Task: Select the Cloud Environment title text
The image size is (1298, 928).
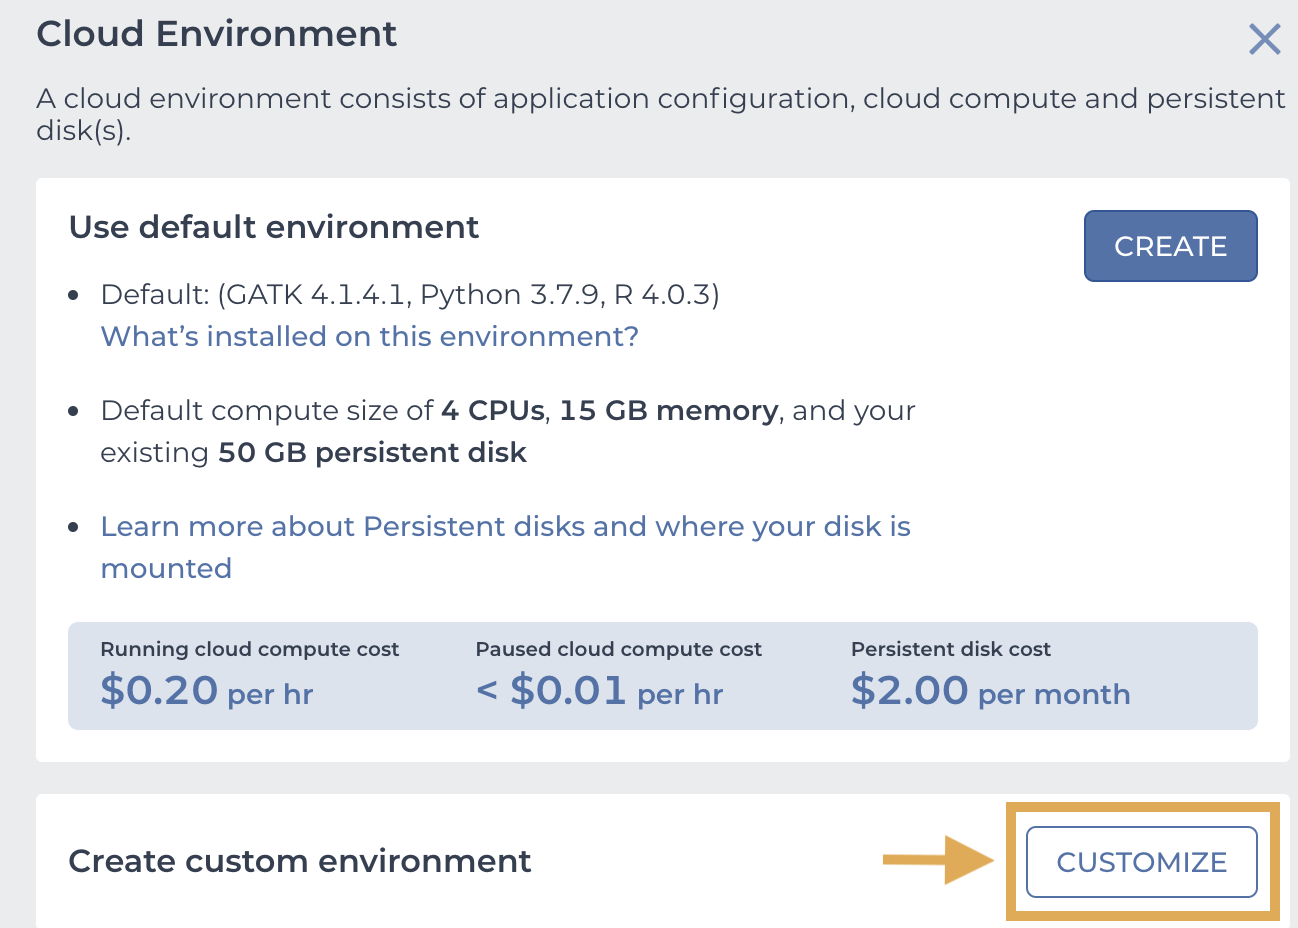Action: tap(217, 34)
